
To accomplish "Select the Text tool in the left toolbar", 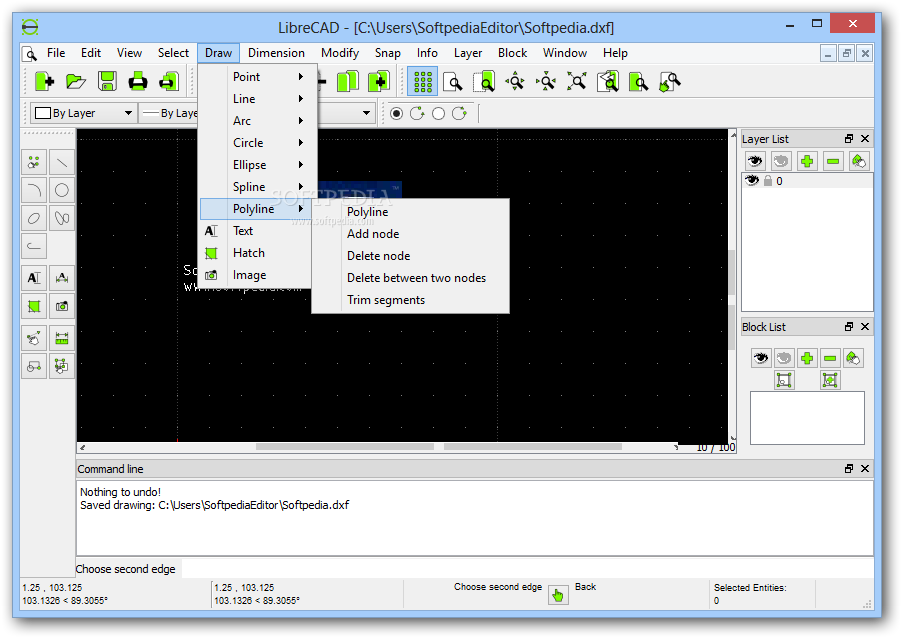I will click(34, 278).
